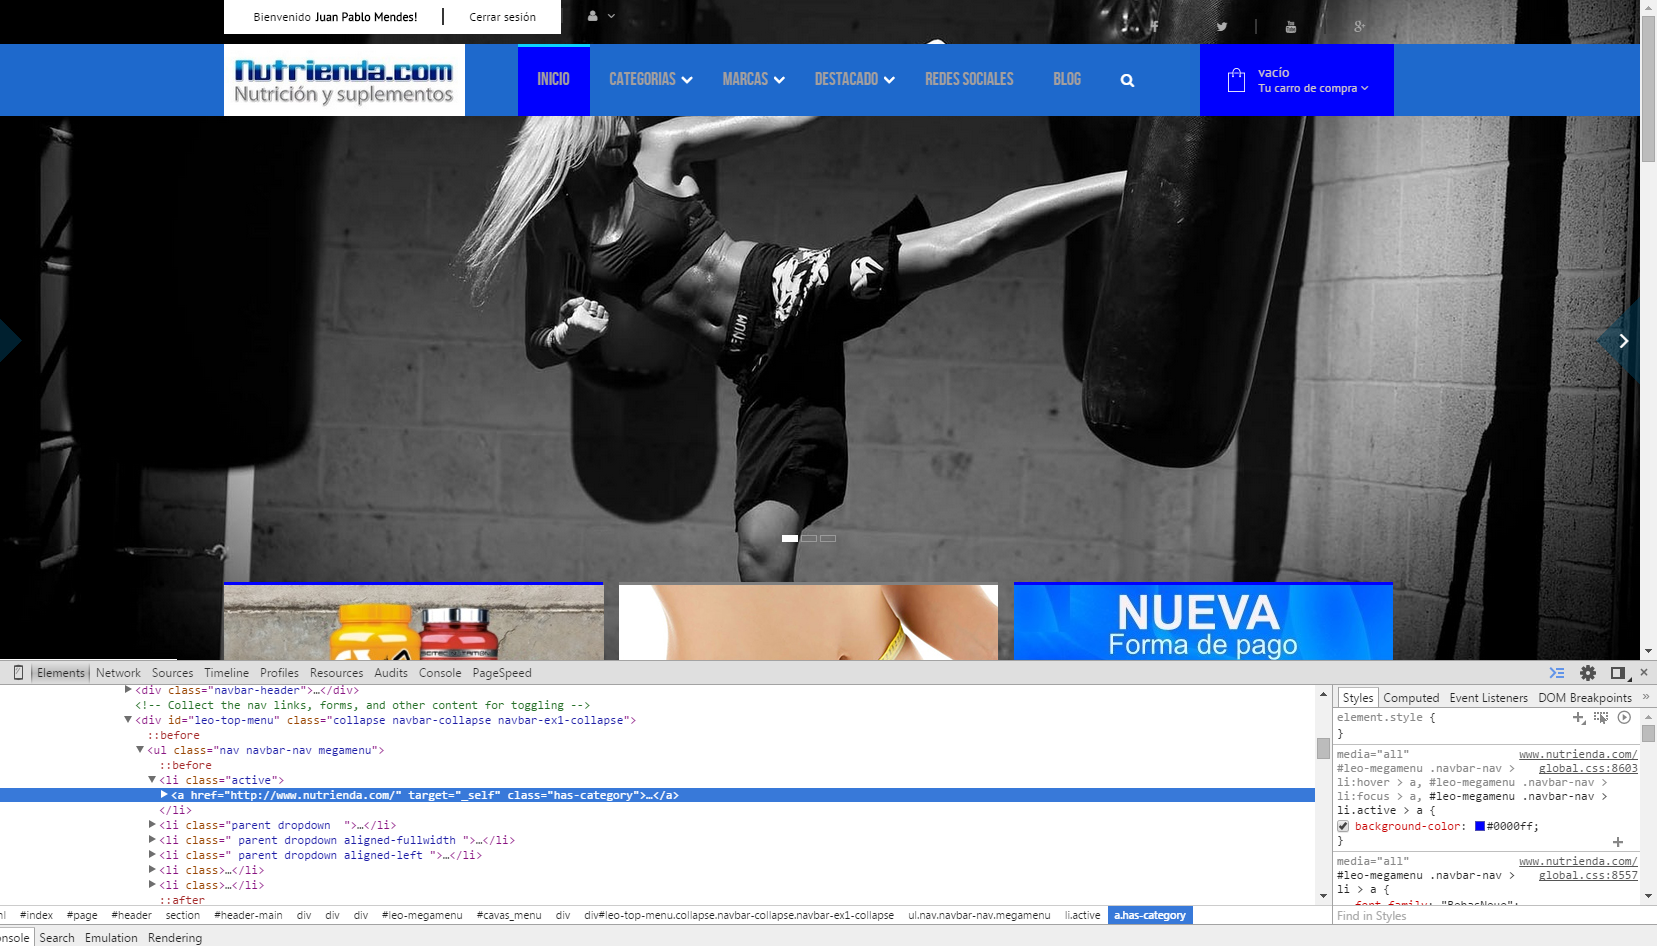
Task: Click the user account icon in top bar
Action: (x=593, y=16)
